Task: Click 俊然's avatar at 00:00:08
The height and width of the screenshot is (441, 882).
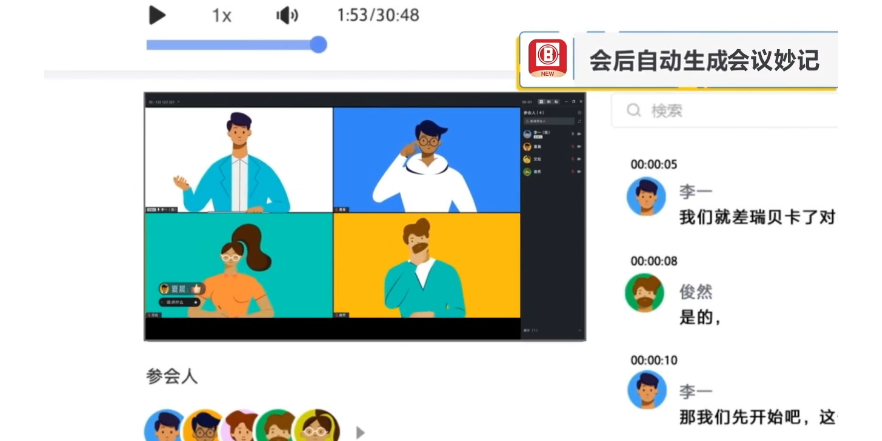Action: [x=646, y=293]
